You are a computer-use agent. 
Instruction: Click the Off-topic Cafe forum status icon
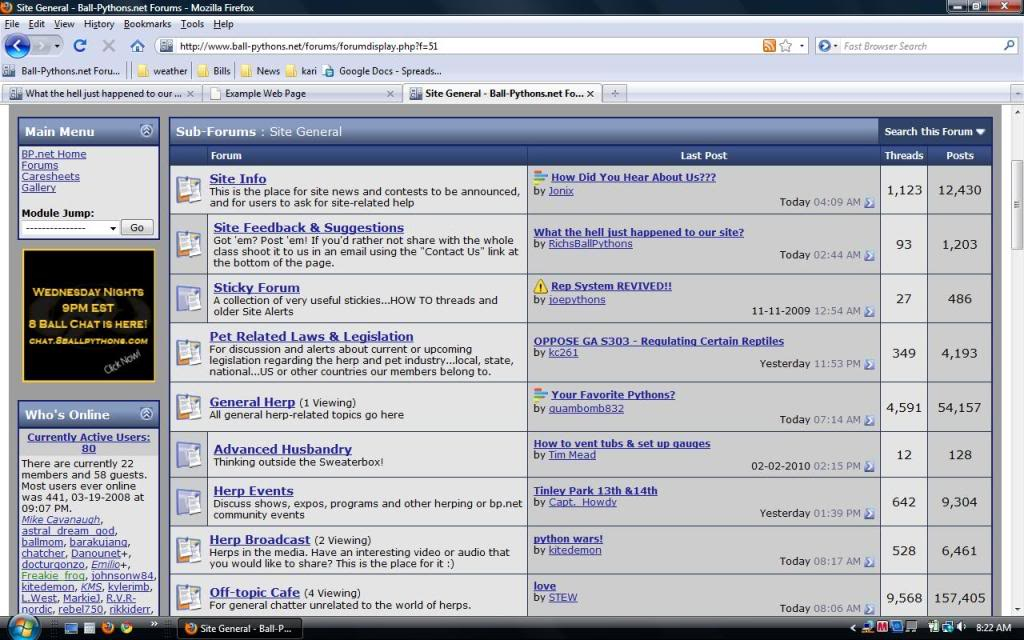click(189, 598)
